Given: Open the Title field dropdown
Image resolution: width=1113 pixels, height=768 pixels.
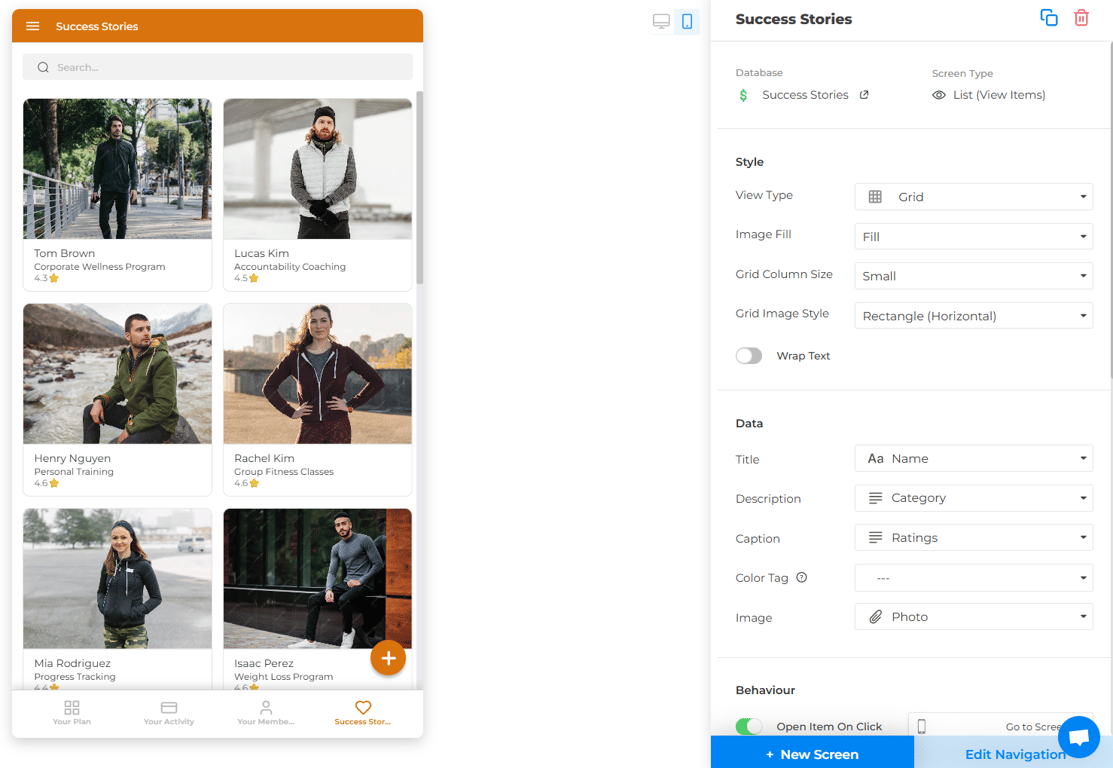Looking at the screenshot, I should click(973, 459).
